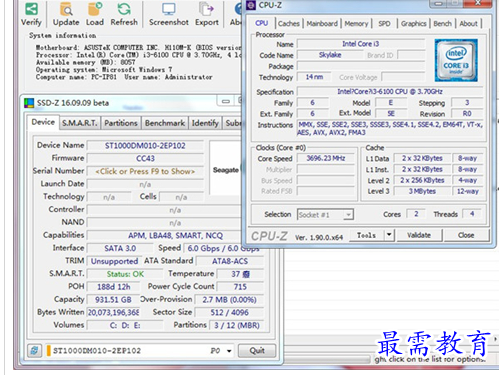Open the Memory tab in CPU-Z
Viewport: 499px width, 375px height.
[356, 24]
